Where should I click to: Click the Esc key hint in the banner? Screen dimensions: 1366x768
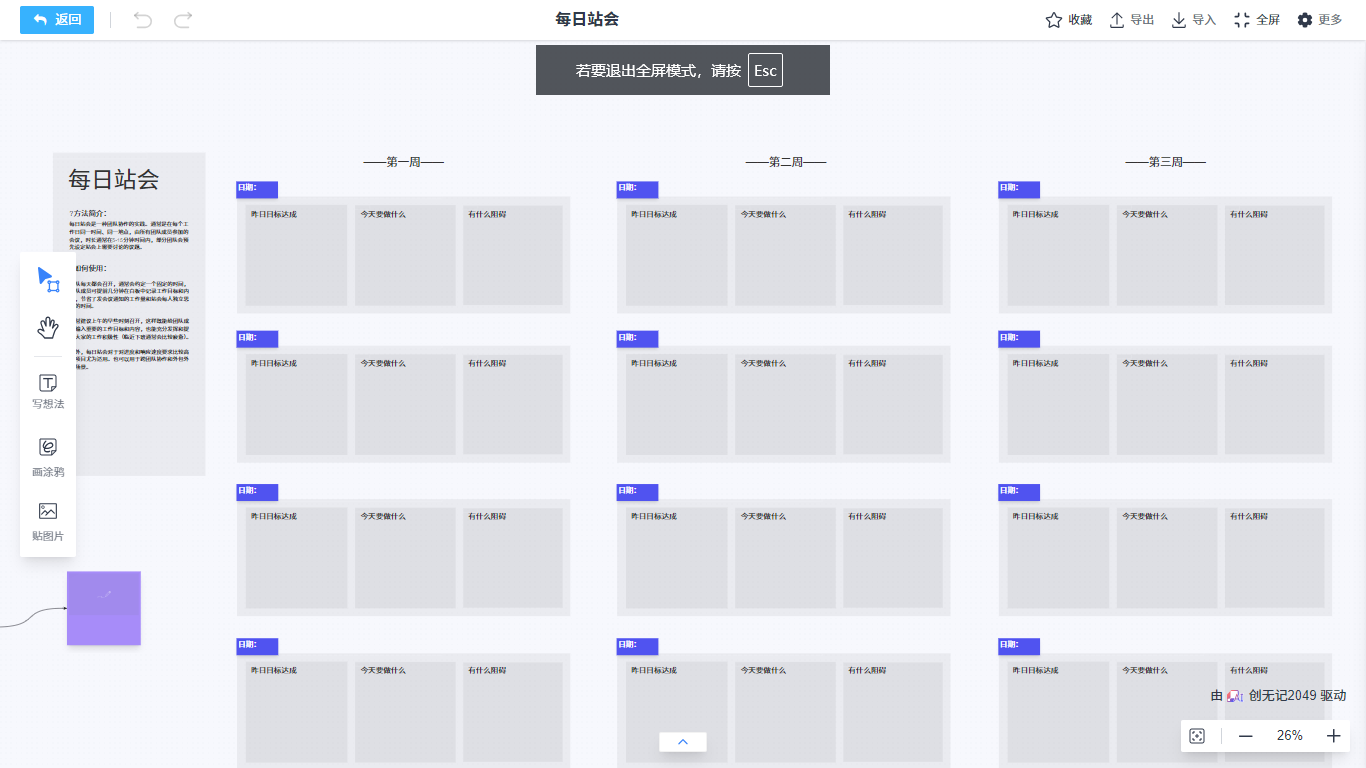pos(765,71)
